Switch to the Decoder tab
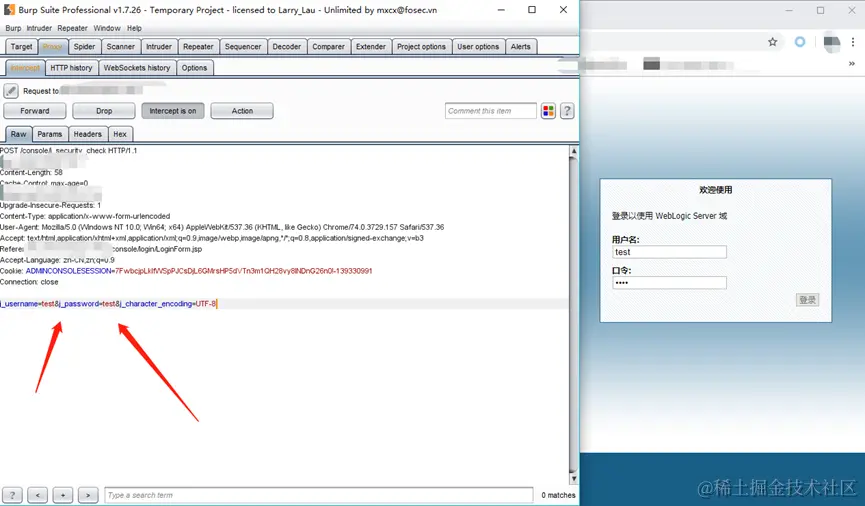865x506 pixels. [287, 47]
